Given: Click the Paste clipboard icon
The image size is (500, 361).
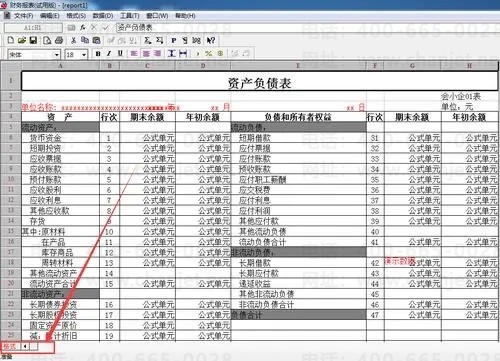Looking at the screenshot, I should pyautogui.click(x=96, y=40).
